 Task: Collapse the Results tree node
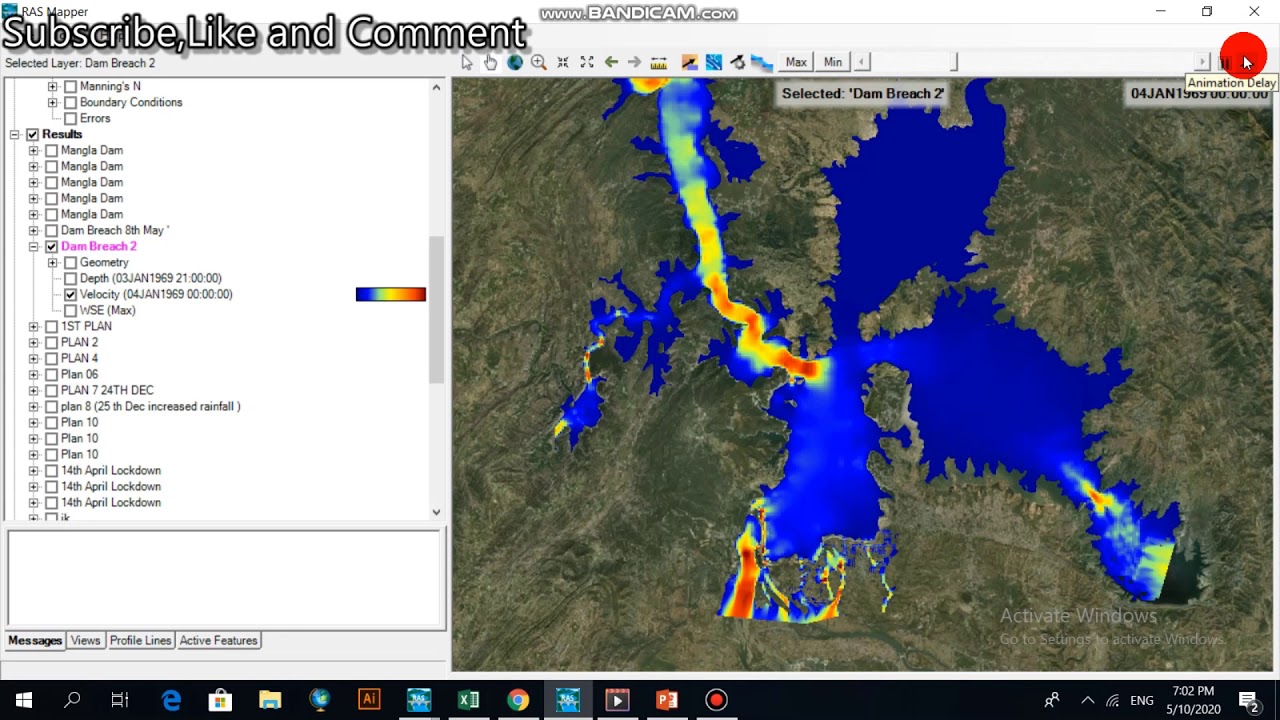15,134
